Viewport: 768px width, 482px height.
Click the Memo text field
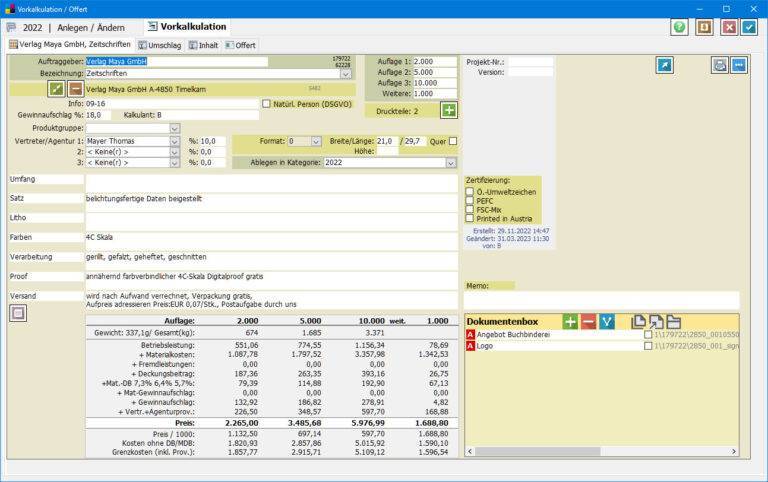601,300
